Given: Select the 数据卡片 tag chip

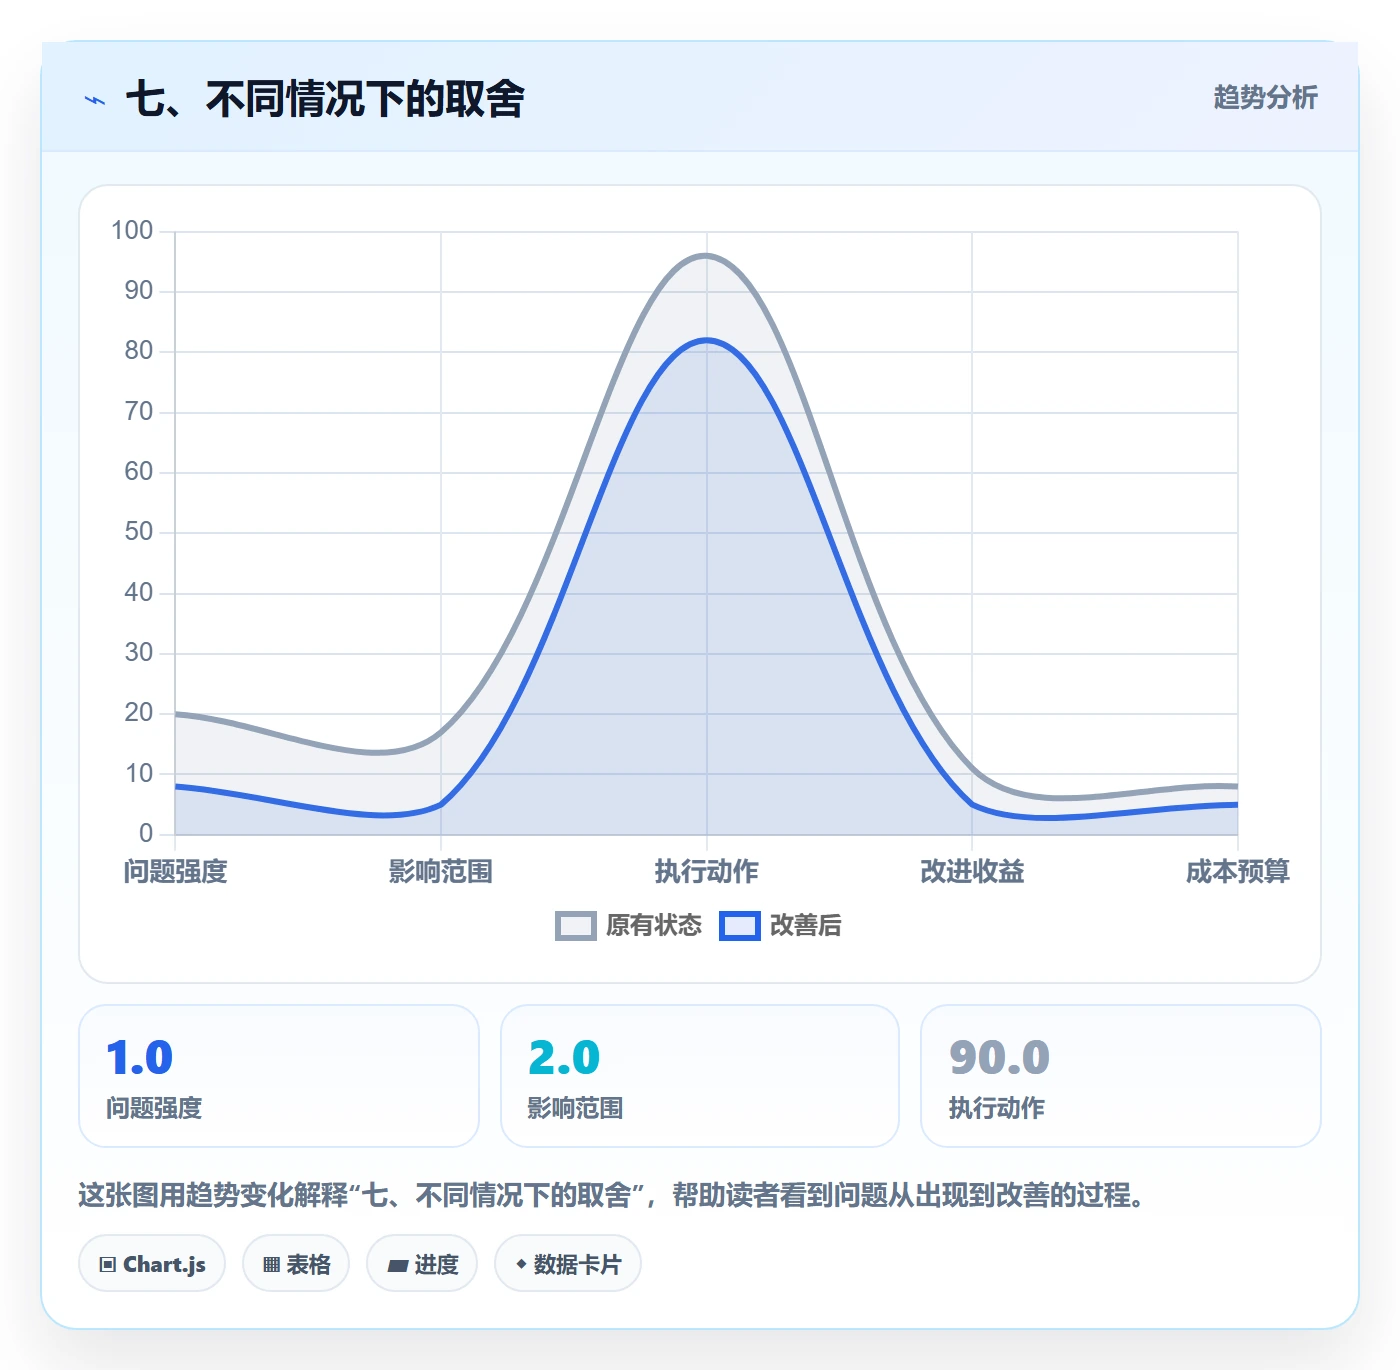Looking at the screenshot, I should (x=568, y=1264).
